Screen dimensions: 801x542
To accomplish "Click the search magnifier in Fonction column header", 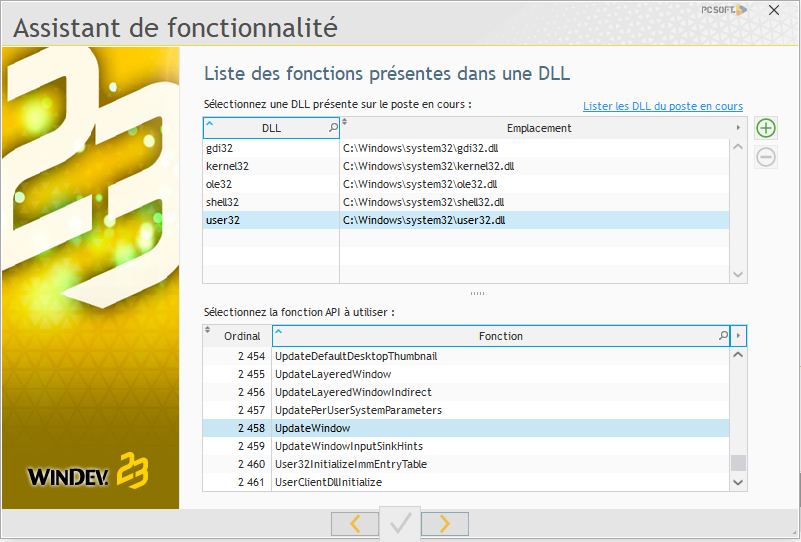I will 723,336.
